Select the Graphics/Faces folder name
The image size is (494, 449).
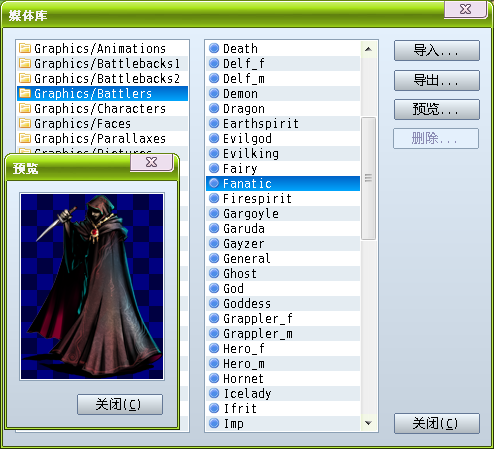[83, 124]
